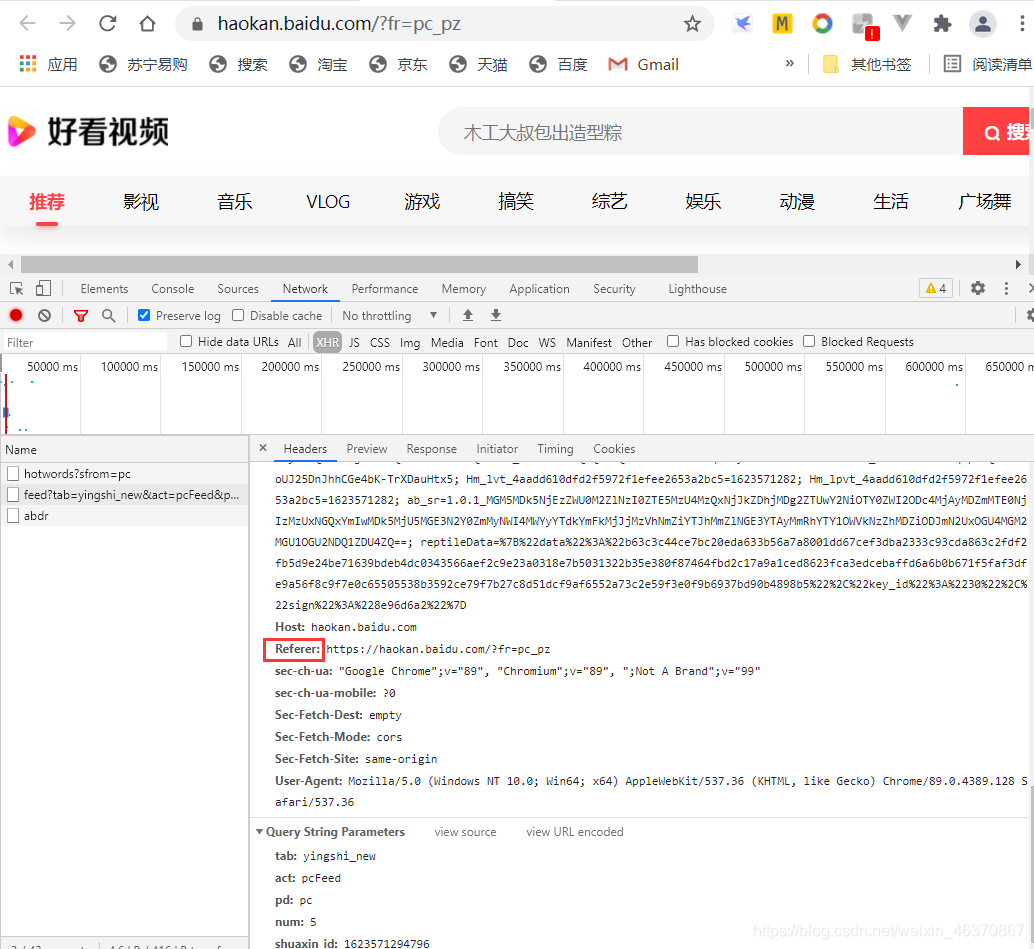Bookmark this page with the star icon

point(692,24)
